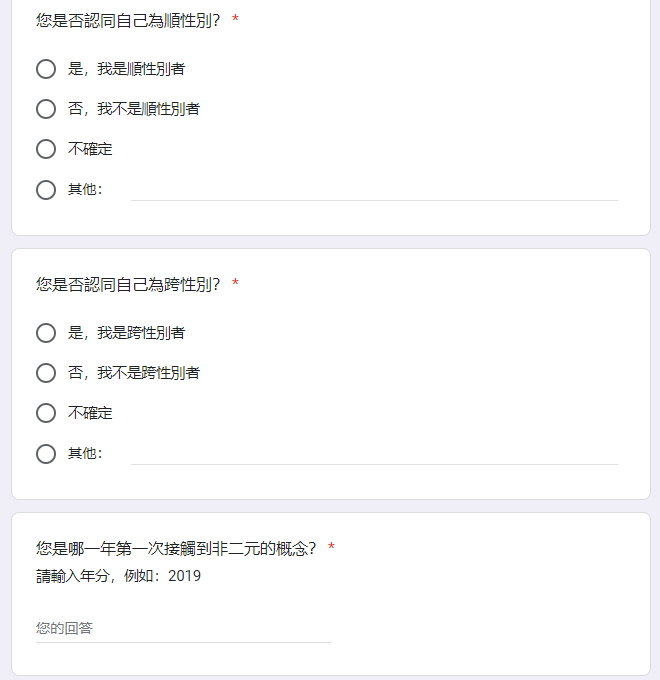Click question title about 非二元的概念
660x680 pixels.
coord(176,549)
